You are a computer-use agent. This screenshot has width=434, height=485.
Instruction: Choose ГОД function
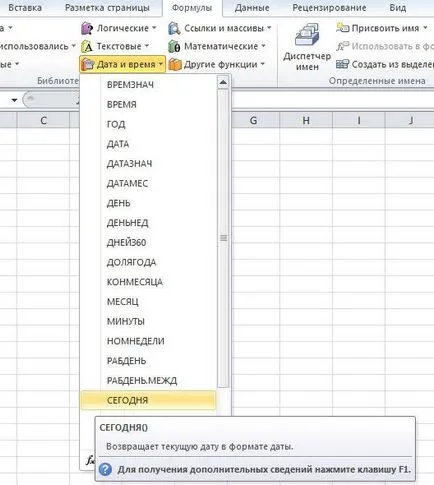point(149,124)
